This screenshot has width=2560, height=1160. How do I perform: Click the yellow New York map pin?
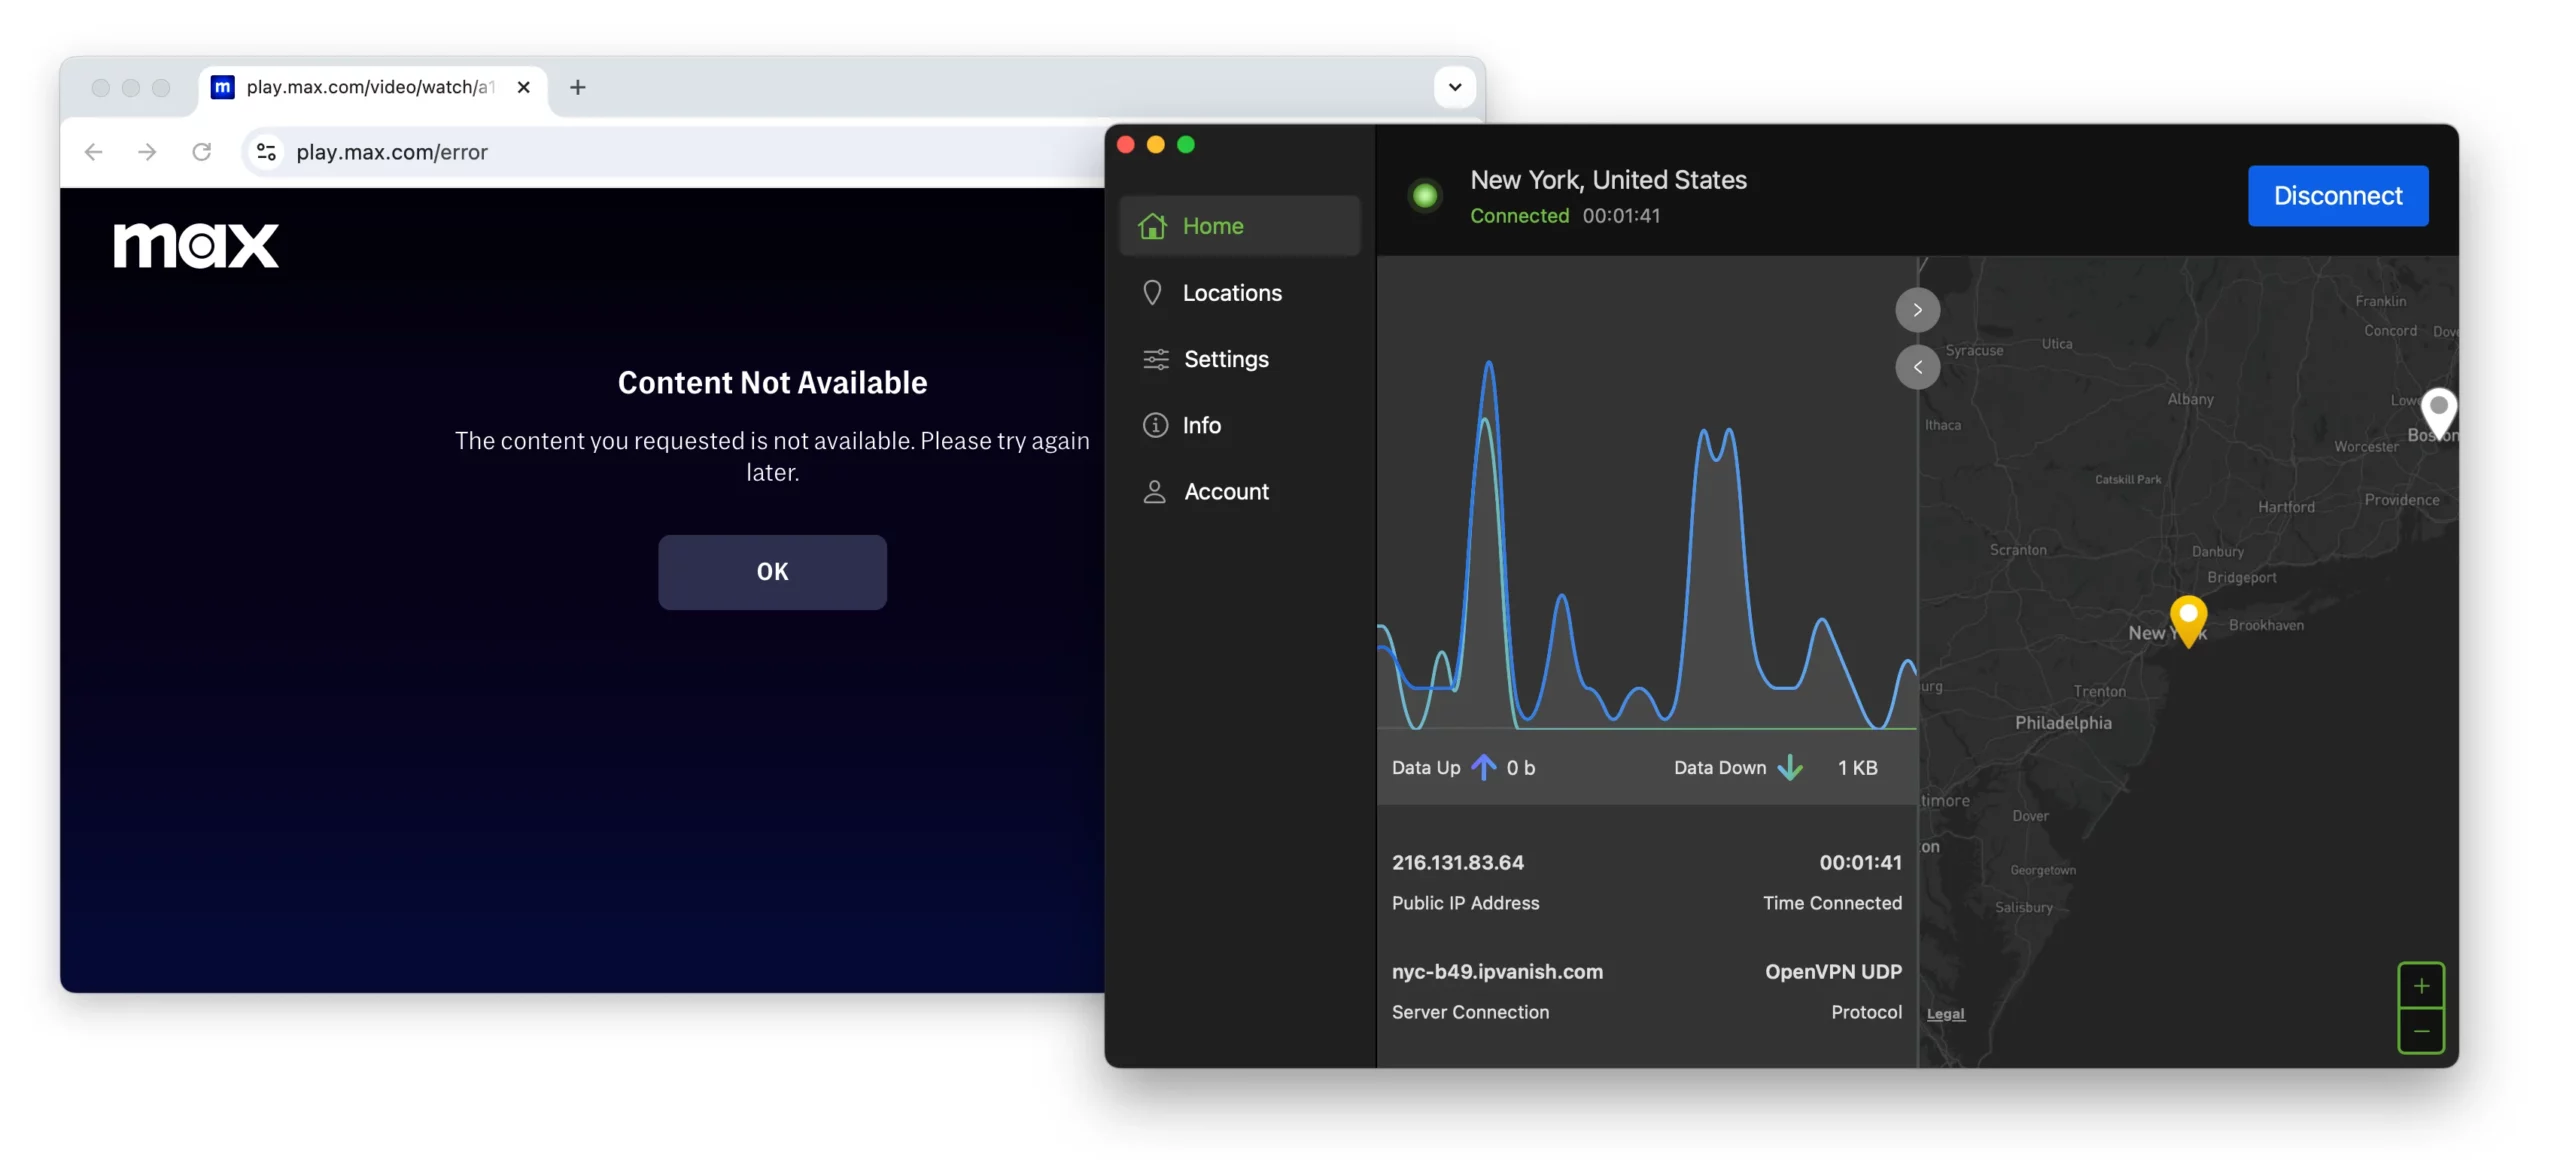(2188, 620)
